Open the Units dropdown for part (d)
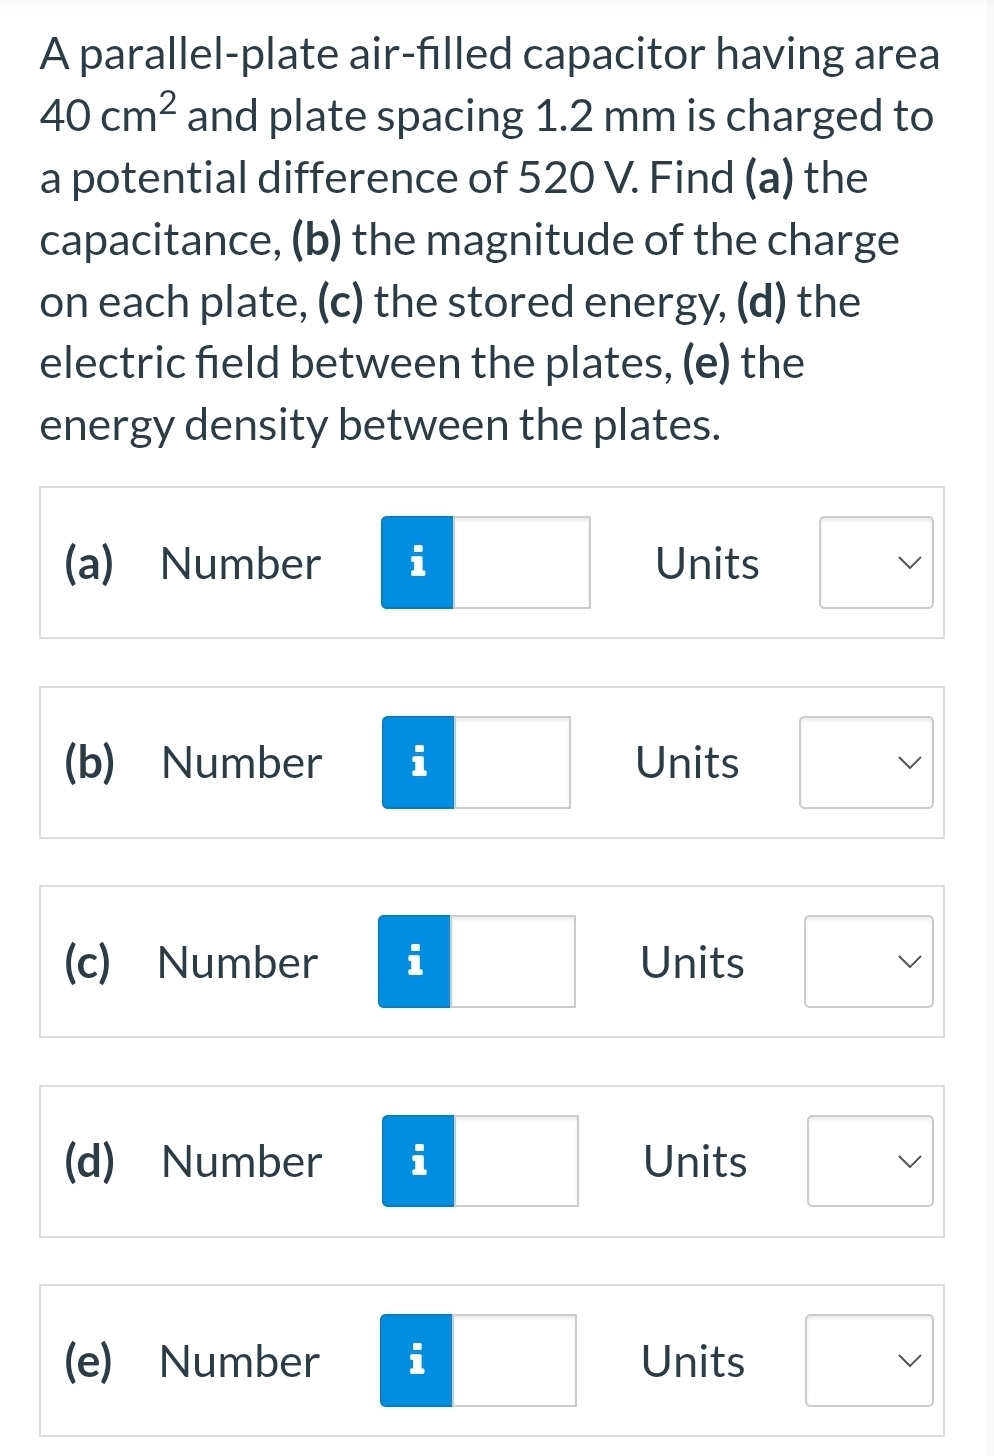 [869, 1160]
